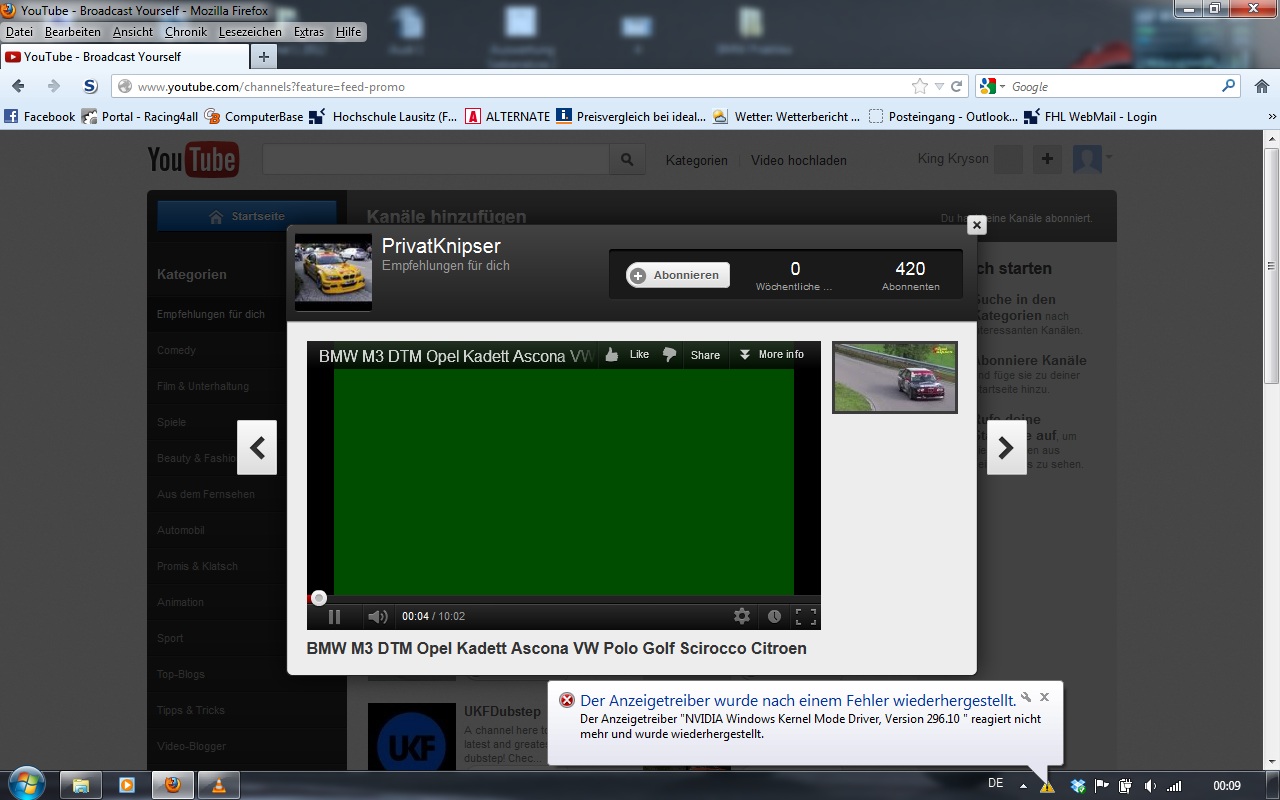Image resolution: width=1280 pixels, height=800 pixels.
Task: Go to next recommended channel
Action: [x=1006, y=447]
